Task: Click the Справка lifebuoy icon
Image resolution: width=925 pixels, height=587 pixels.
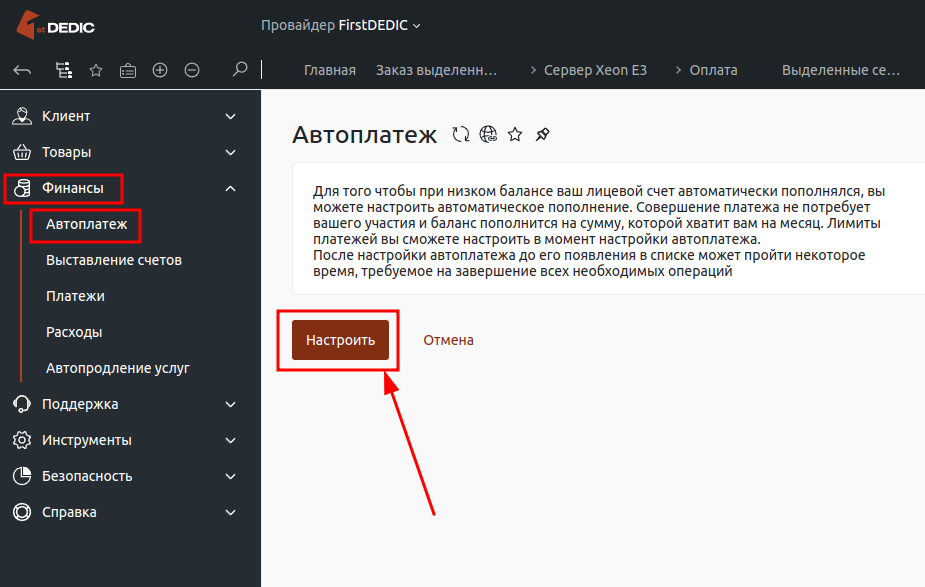Action: click(x=22, y=512)
